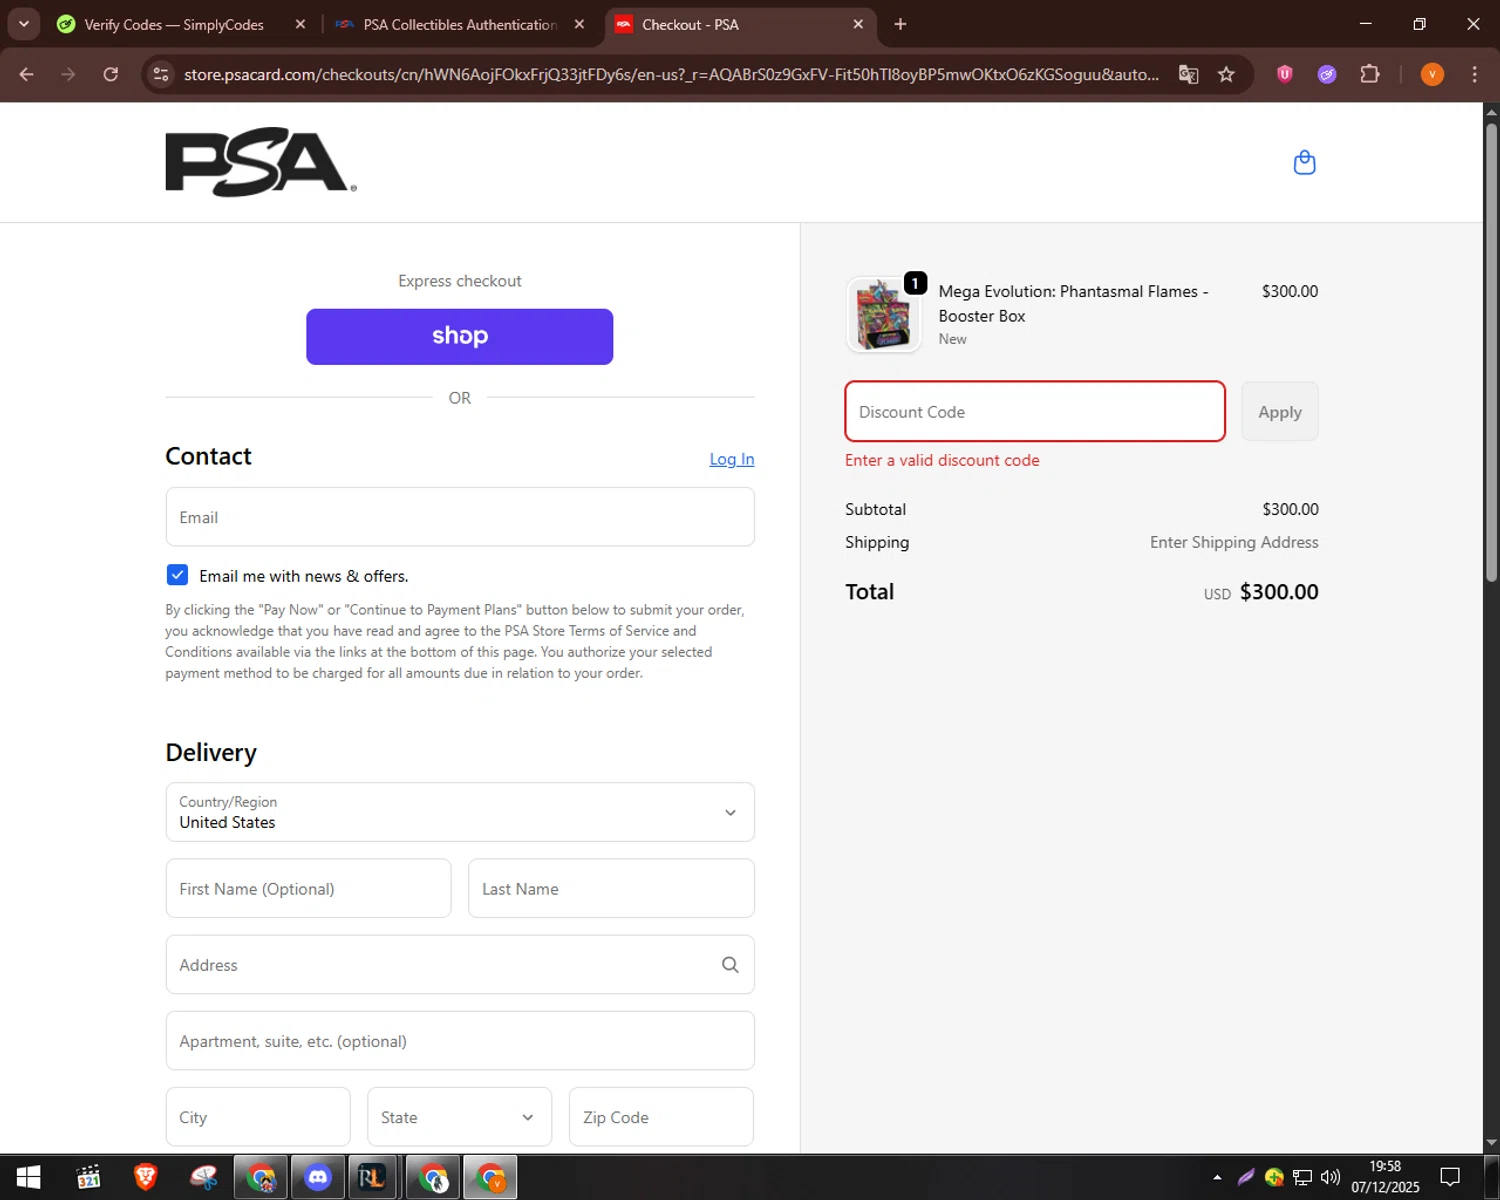Switch to Verify Codes — SimplyCodes tab

click(x=173, y=24)
